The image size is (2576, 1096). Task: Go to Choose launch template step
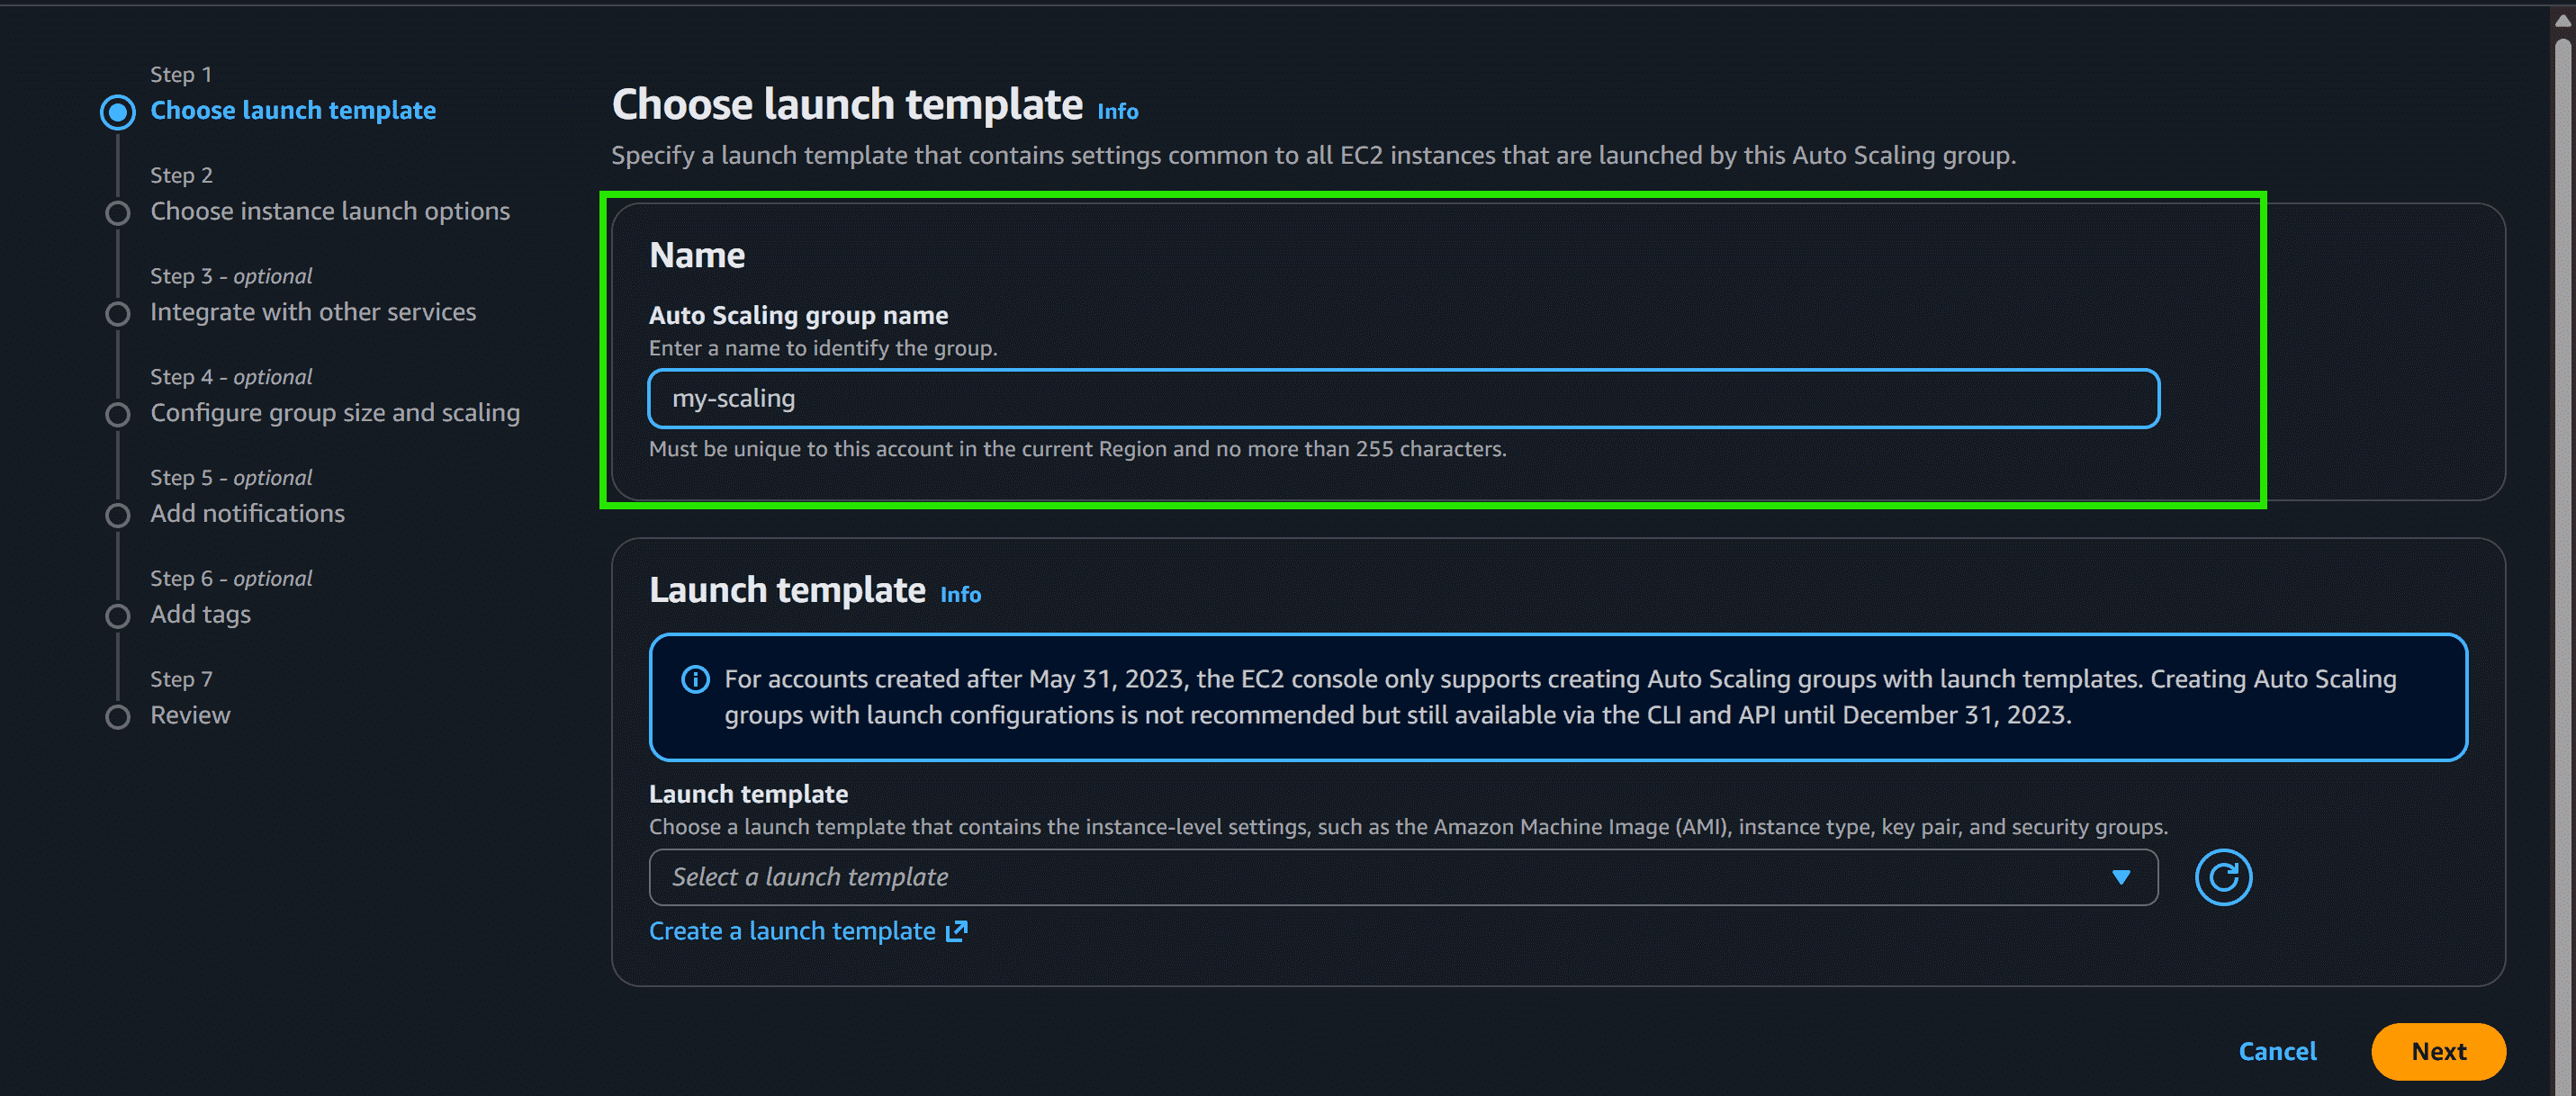tap(293, 110)
